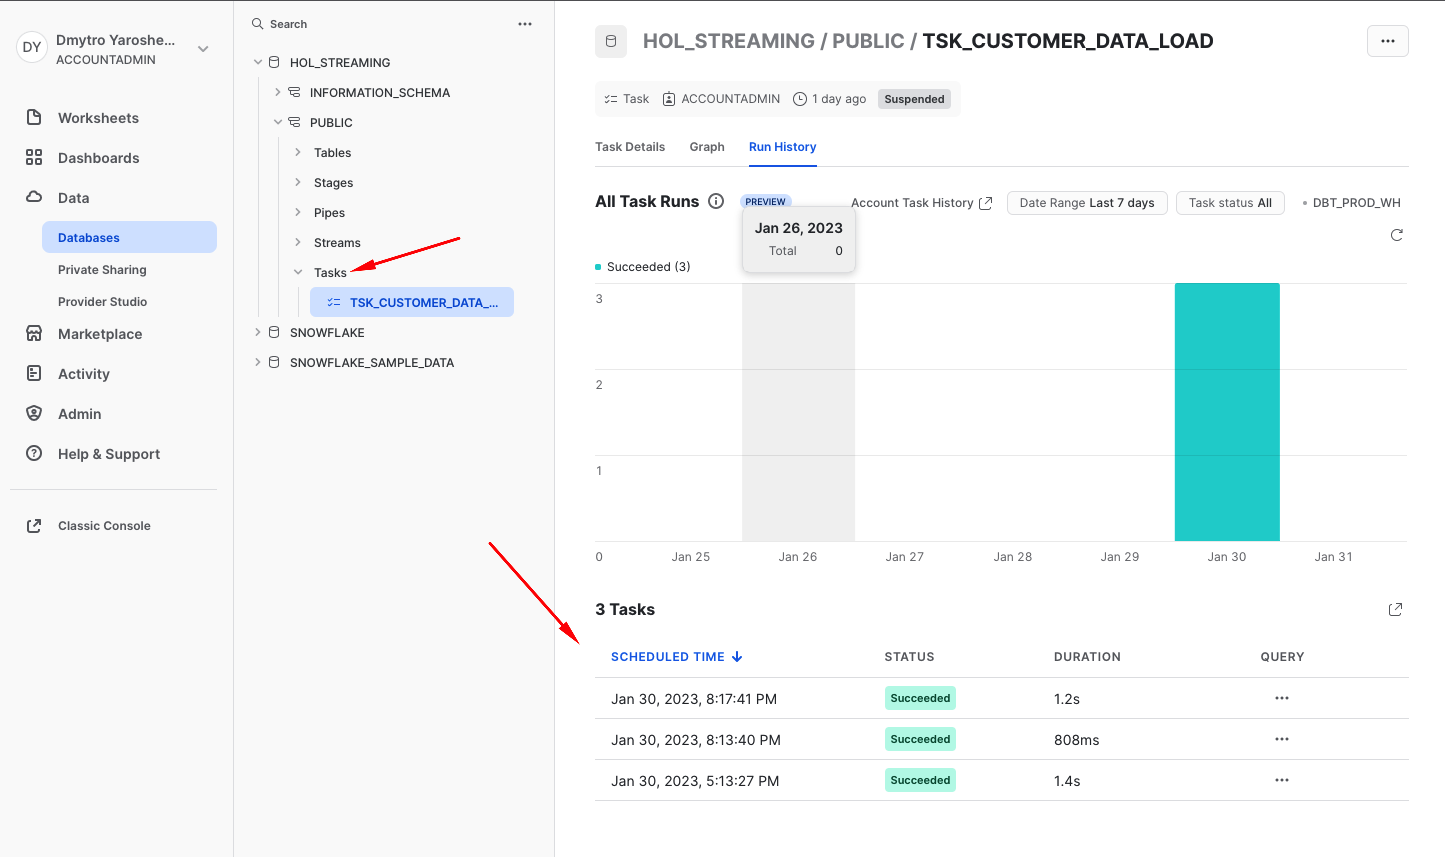This screenshot has width=1445, height=857.
Task: Expand the SNOWFLAKE database node
Action: [x=258, y=332]
